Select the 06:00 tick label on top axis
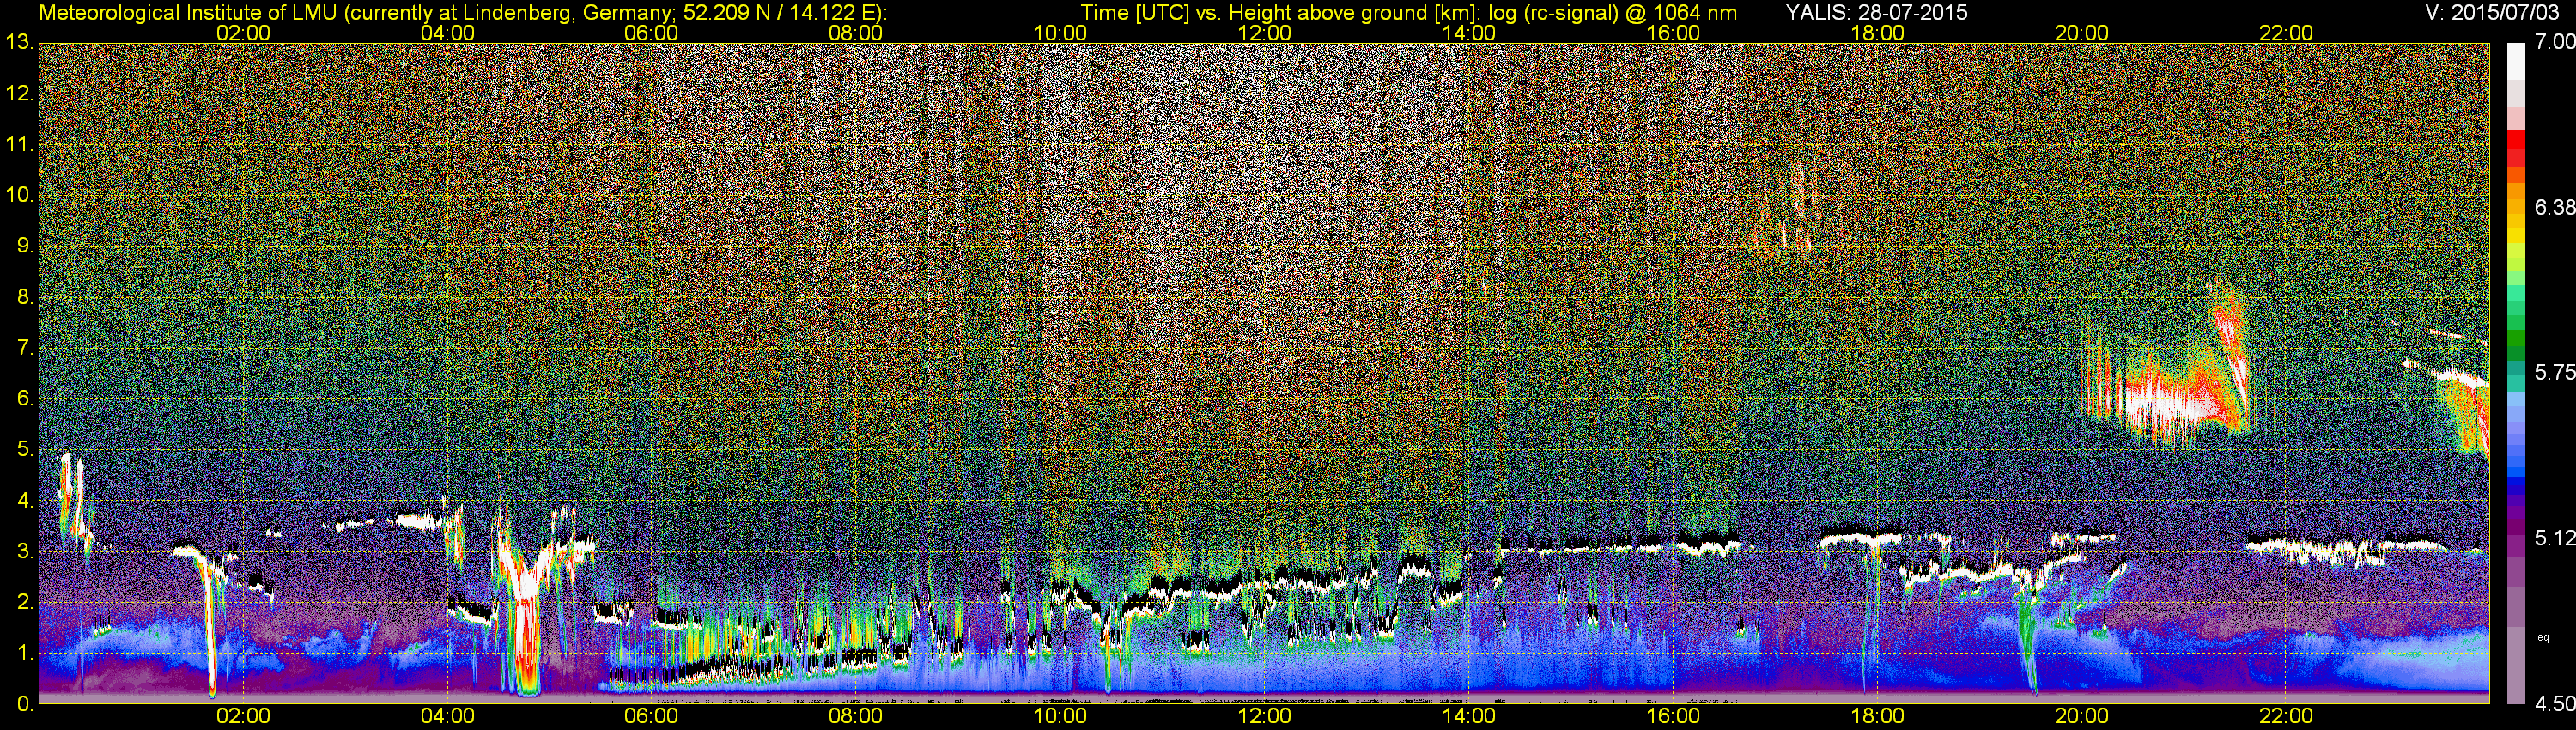The image size is (2576, 730). point(651,33)
